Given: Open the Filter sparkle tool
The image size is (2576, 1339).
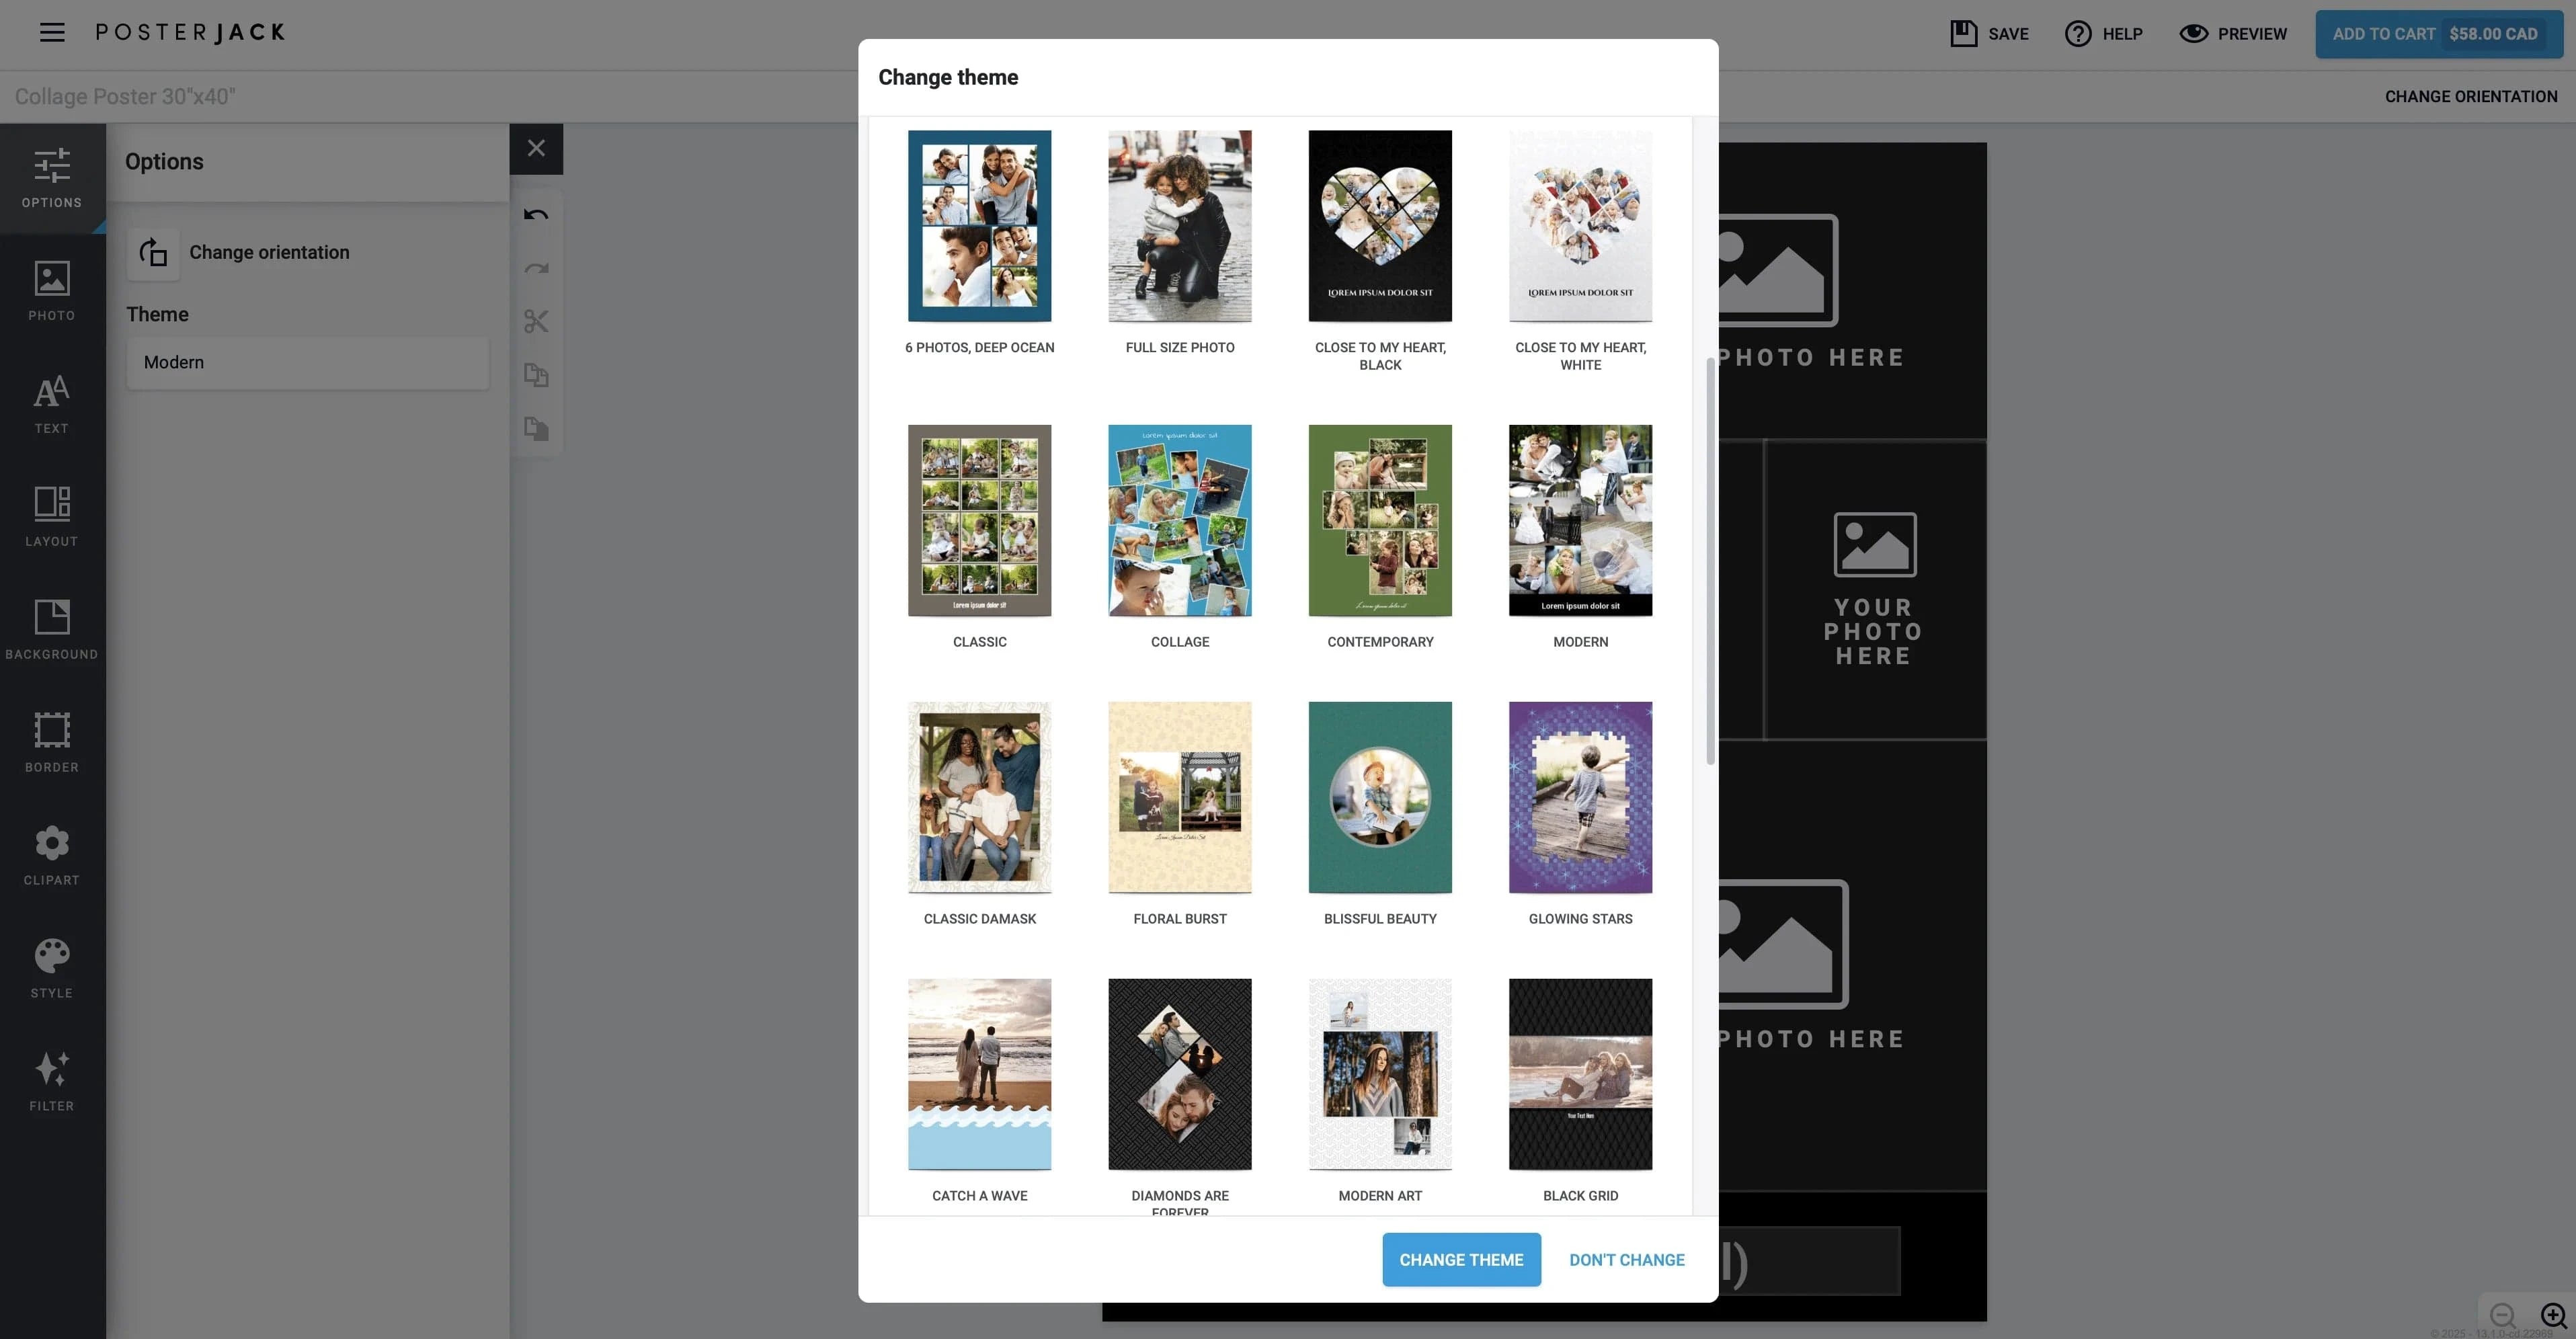Looking at the screenshot, I should tap(52, 1082).
